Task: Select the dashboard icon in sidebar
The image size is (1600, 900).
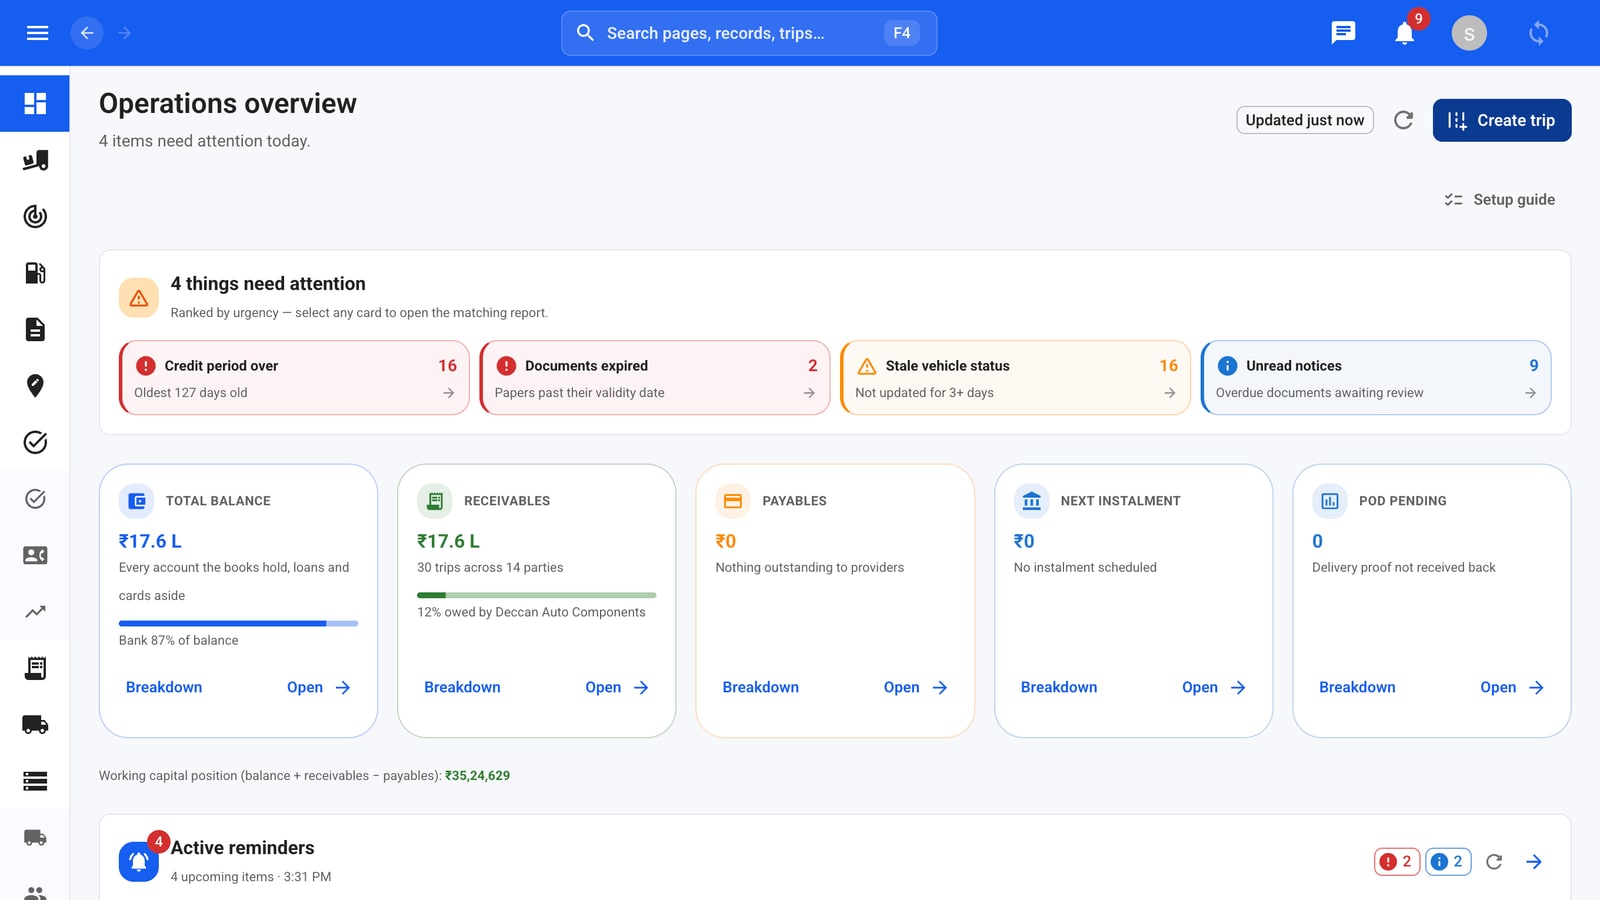Action: tap(35, 103)
